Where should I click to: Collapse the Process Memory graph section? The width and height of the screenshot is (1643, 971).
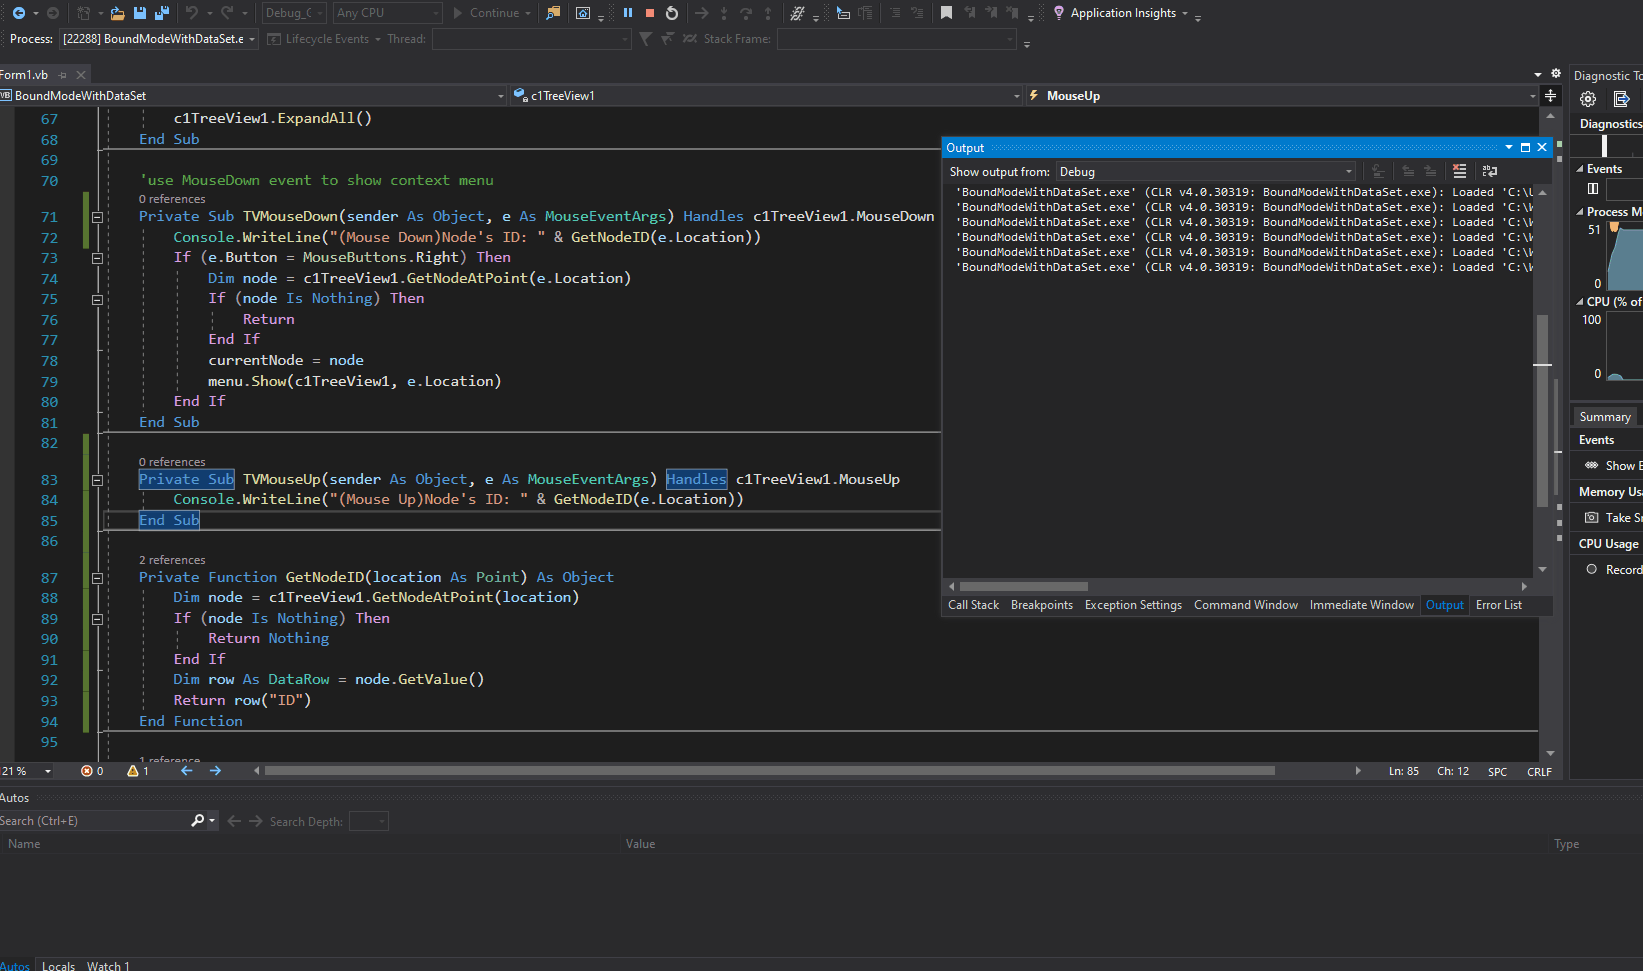pos(1580,212)
